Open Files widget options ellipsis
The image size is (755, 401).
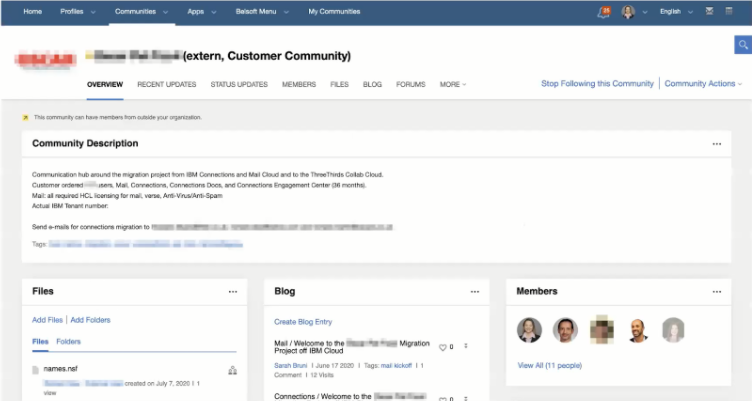(233, 292)
